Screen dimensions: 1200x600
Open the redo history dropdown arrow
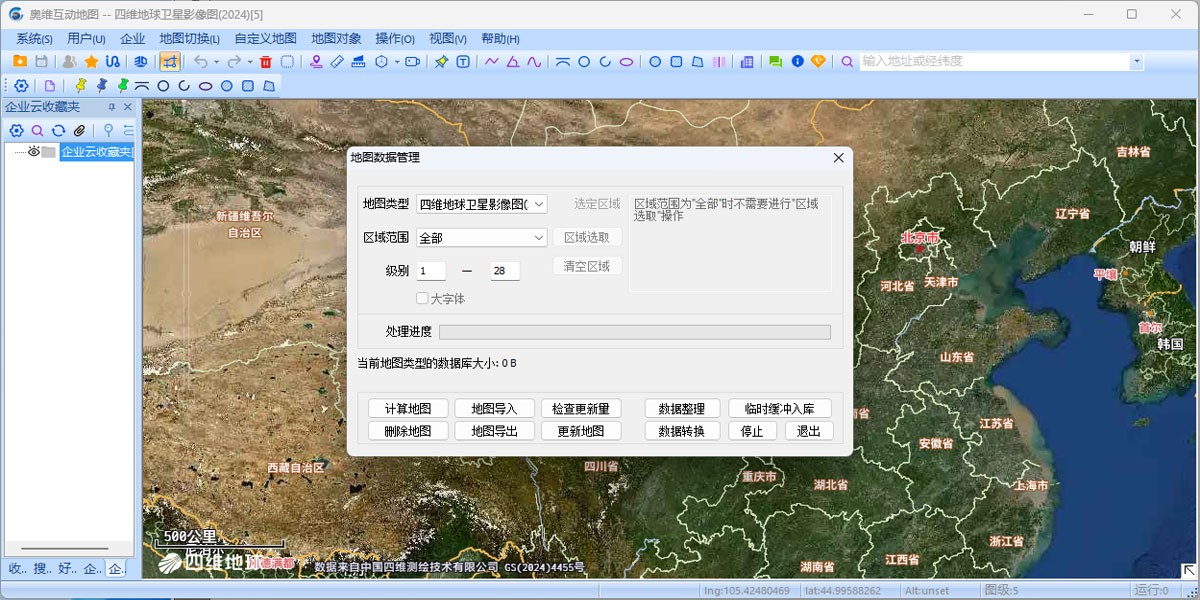(249, 62)
